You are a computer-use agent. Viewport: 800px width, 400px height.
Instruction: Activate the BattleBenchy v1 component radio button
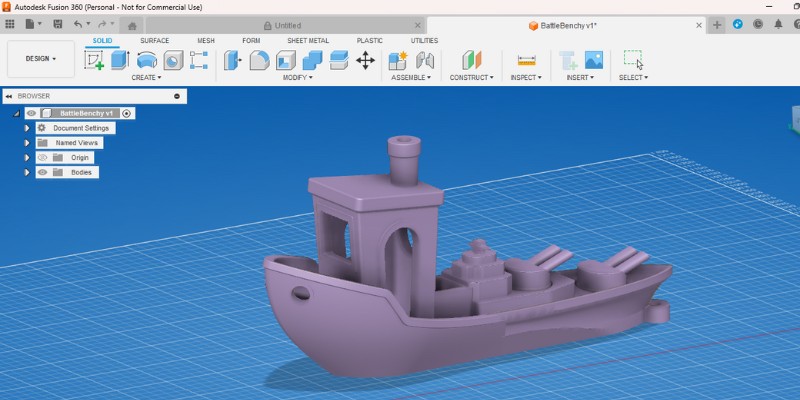tap(127, 113)
